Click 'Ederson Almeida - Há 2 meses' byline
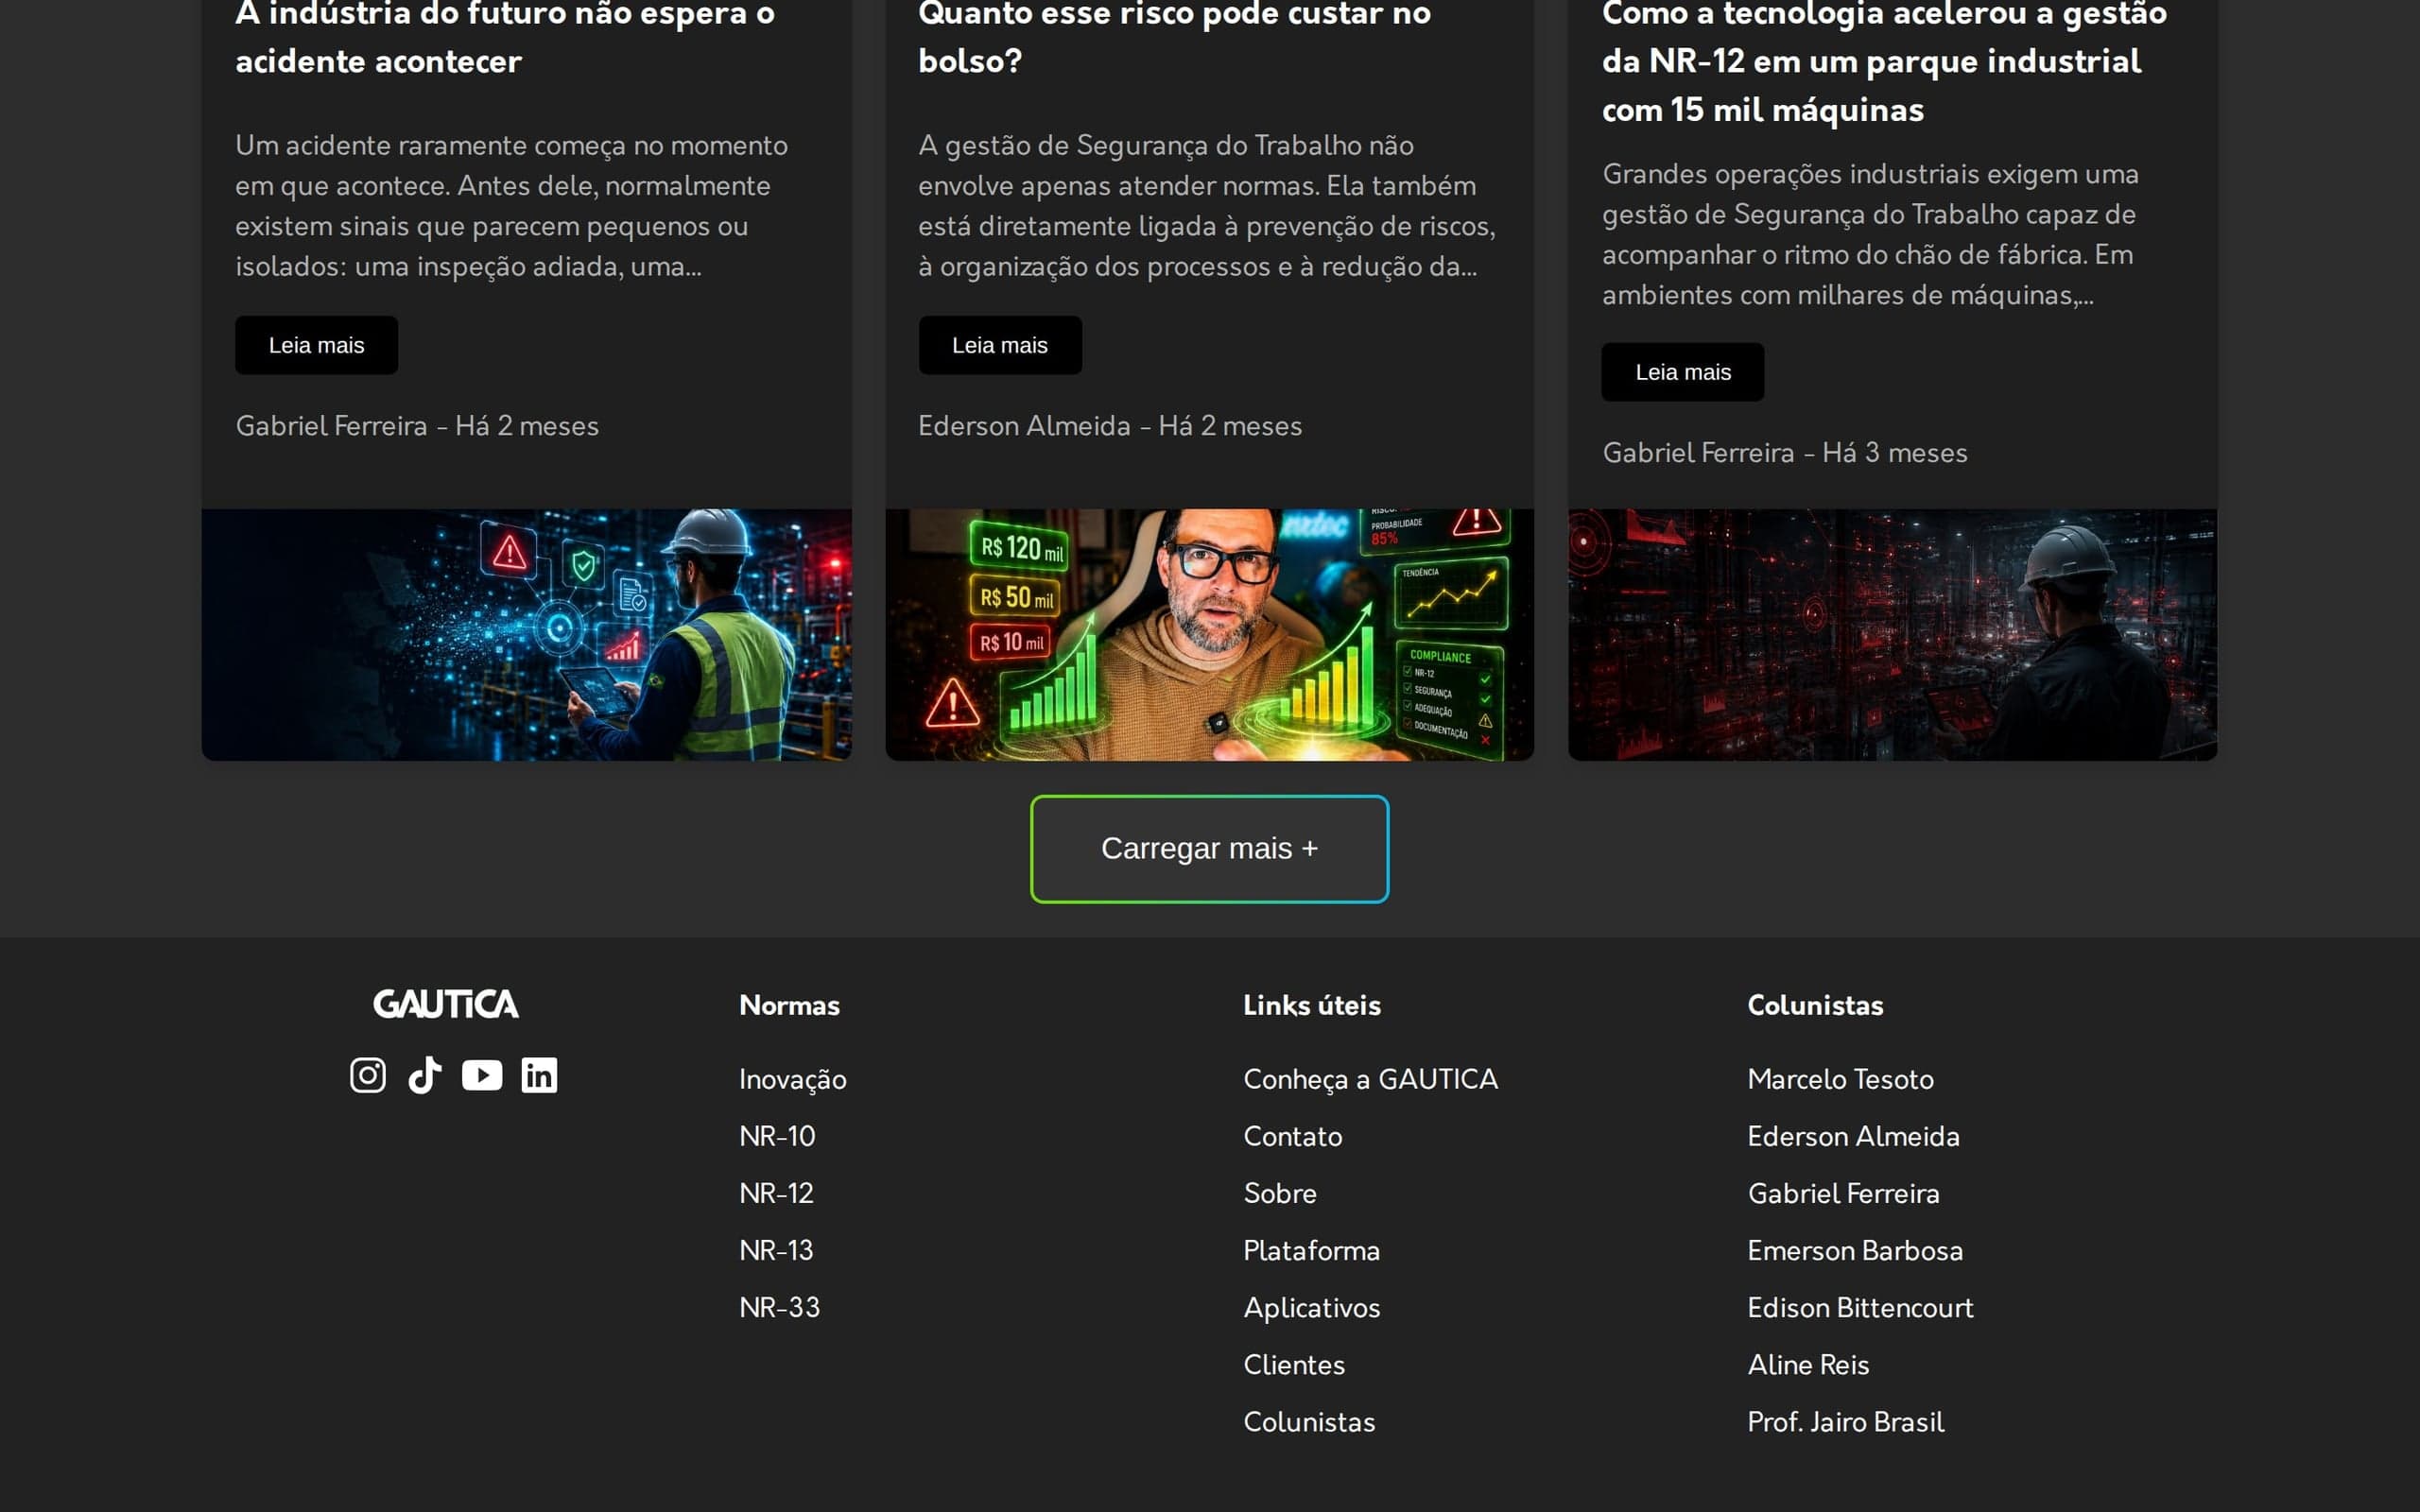The image size is (2420, 1512). (x=1110, y=426)
